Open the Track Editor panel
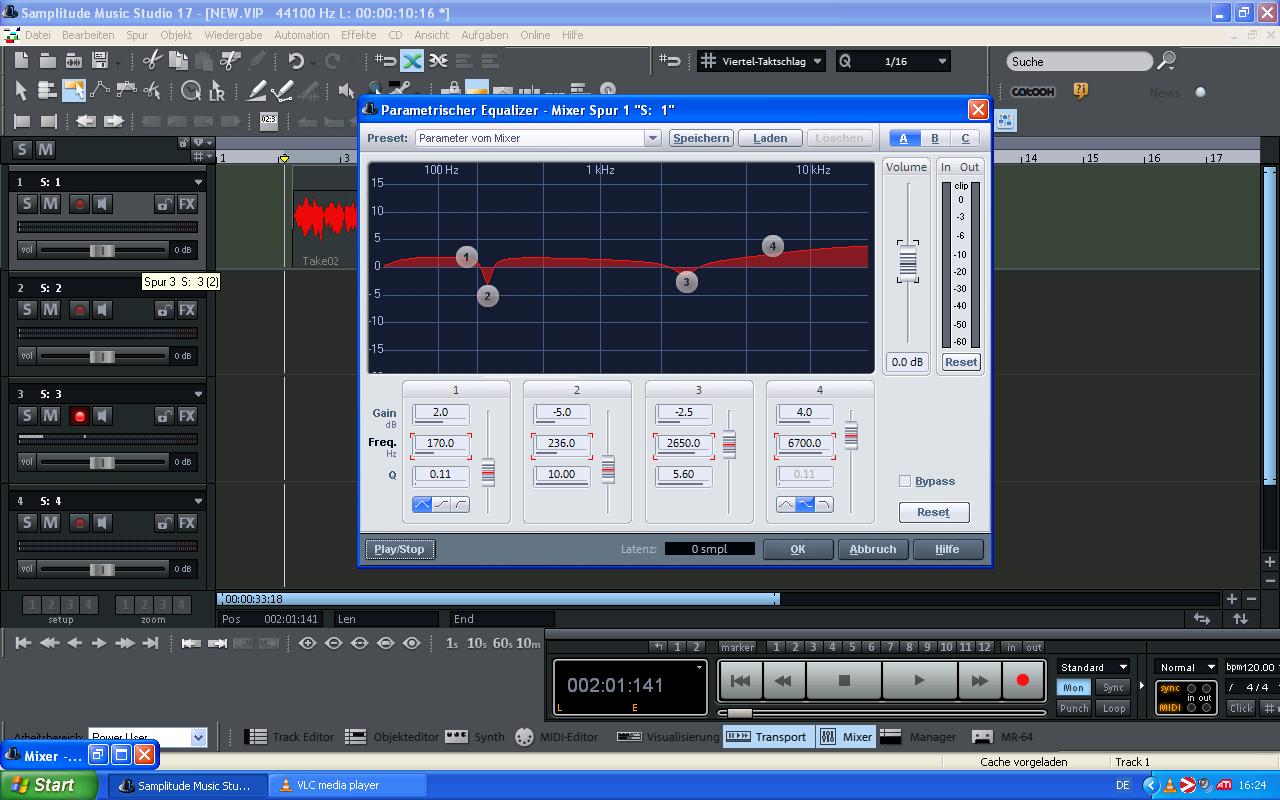Screen dimensions: 1280x800 click(290, 737)
